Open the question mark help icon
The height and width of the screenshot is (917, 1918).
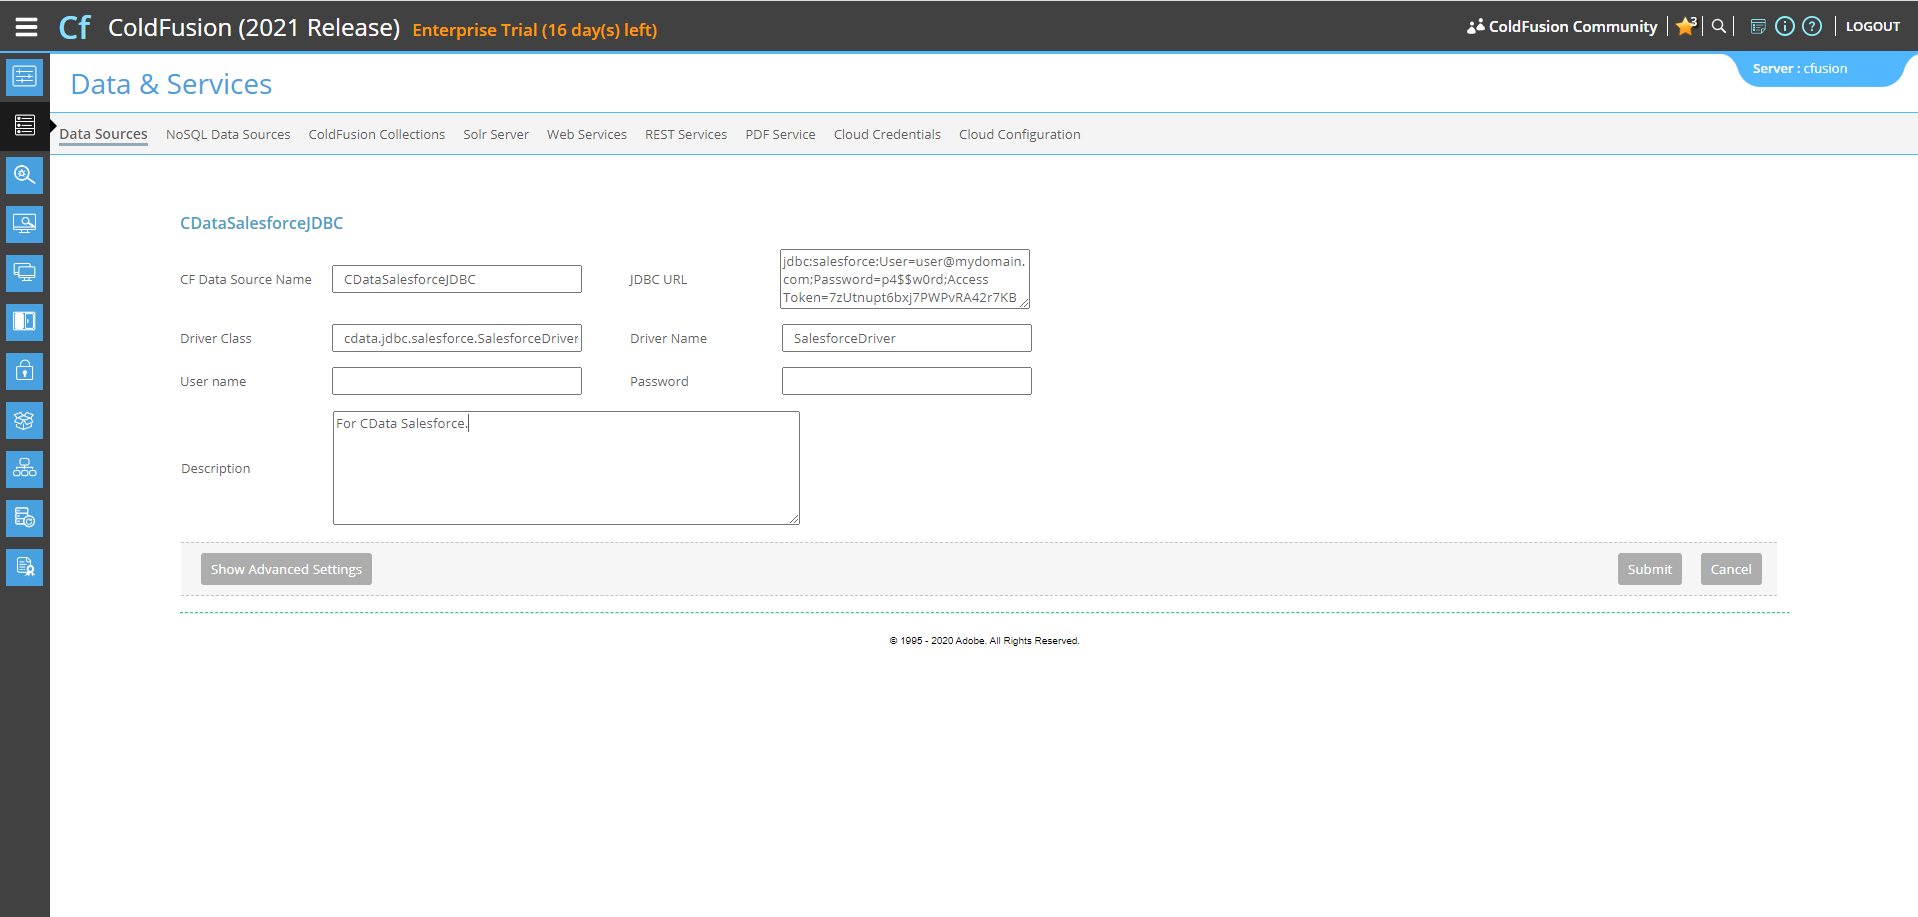tap(1811, 27)
